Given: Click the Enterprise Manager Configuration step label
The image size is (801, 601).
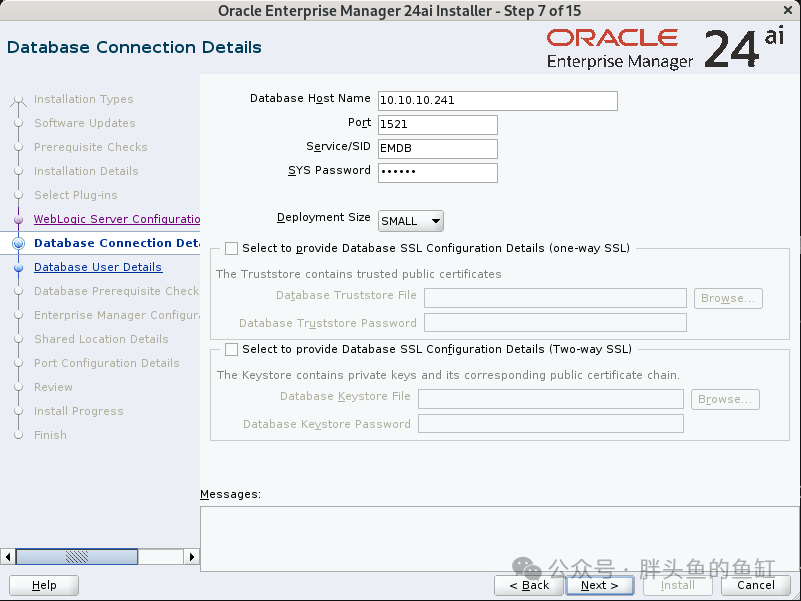Looking at the screenshot, I should tap(117, 315).
